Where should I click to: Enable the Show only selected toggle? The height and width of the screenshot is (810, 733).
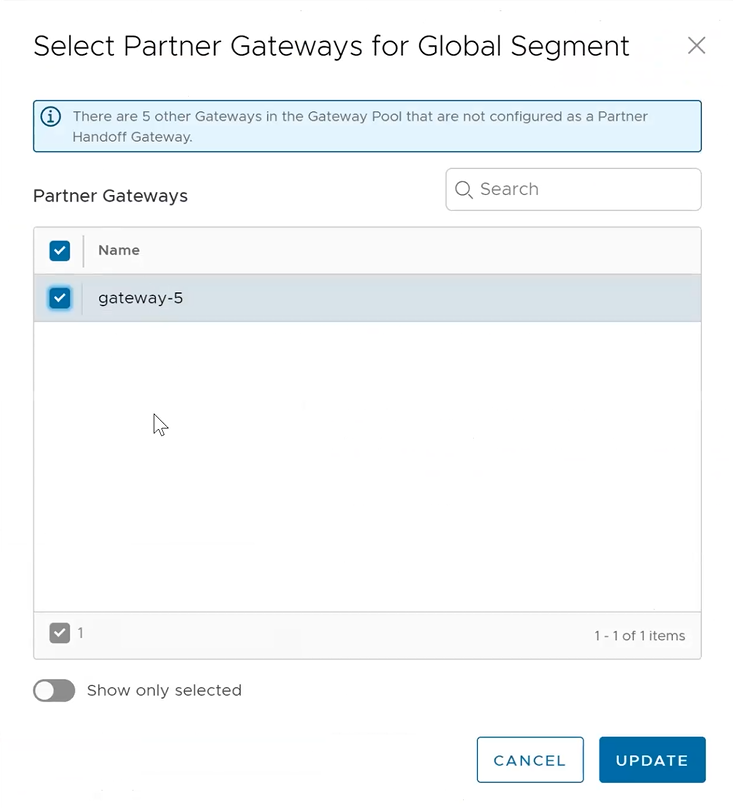[54, 691]
